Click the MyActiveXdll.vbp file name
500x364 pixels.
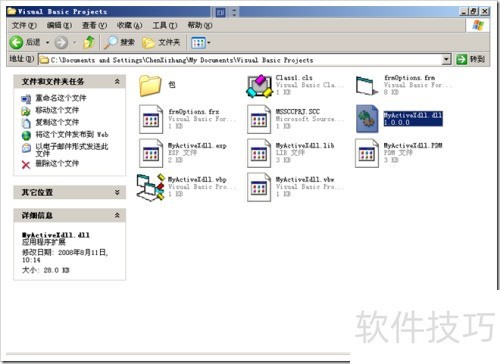(x=197, y=180)
